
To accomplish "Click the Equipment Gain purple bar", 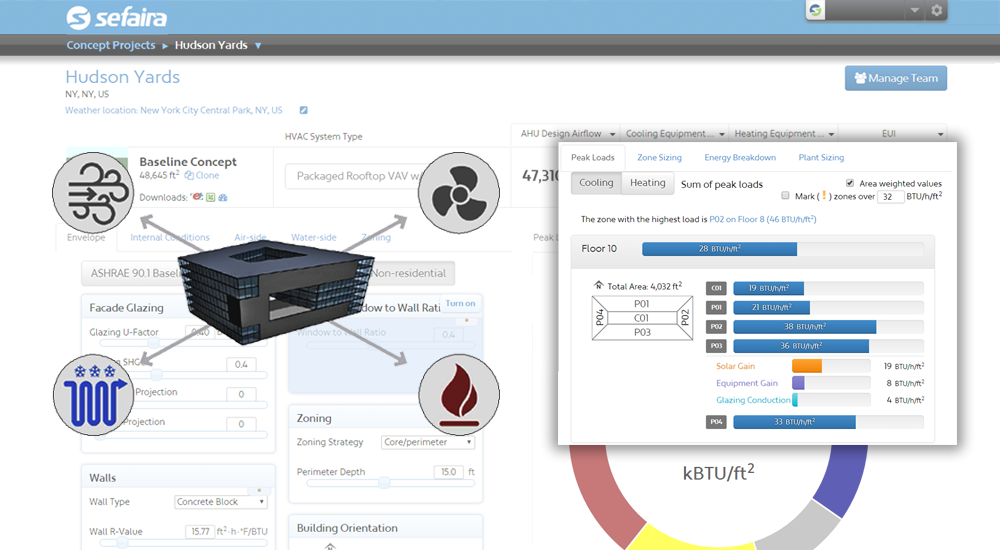I will click(798, 383).
